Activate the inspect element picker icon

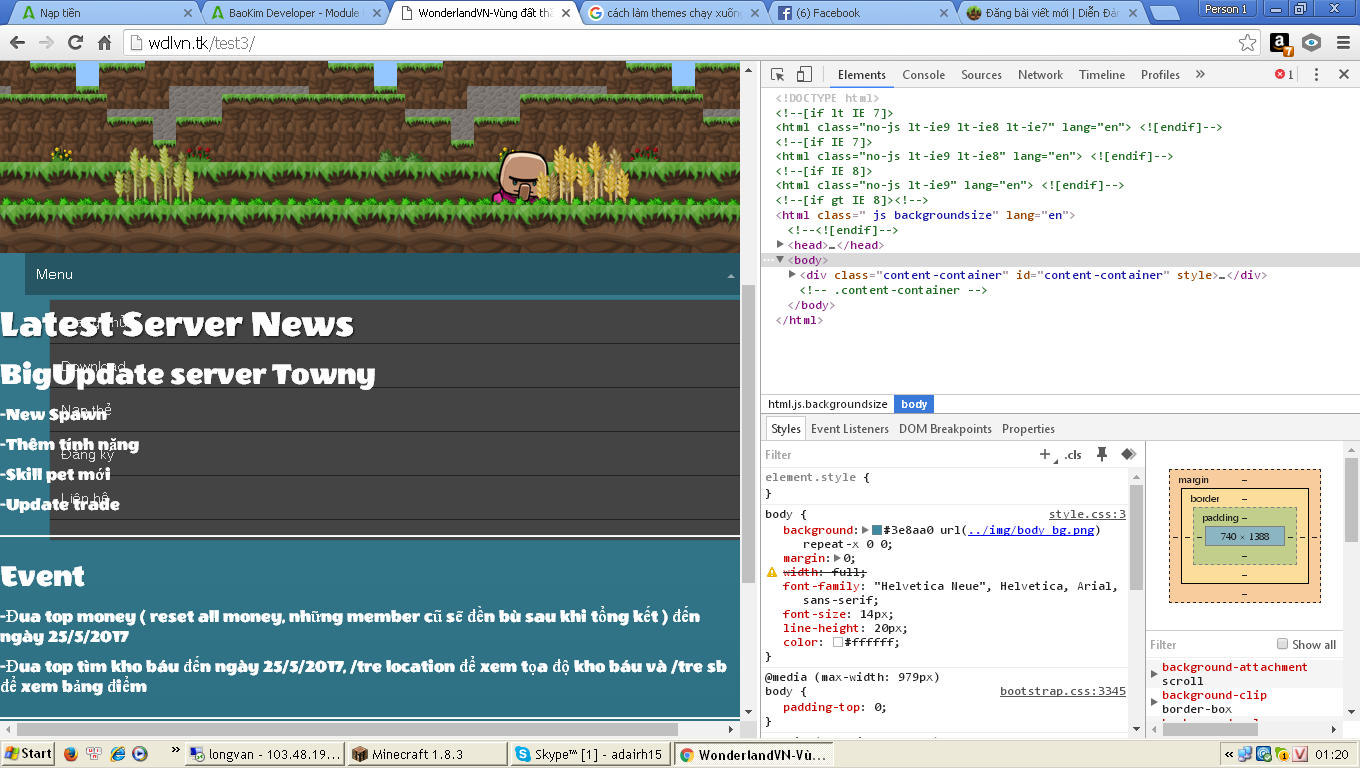pos(778,75)
